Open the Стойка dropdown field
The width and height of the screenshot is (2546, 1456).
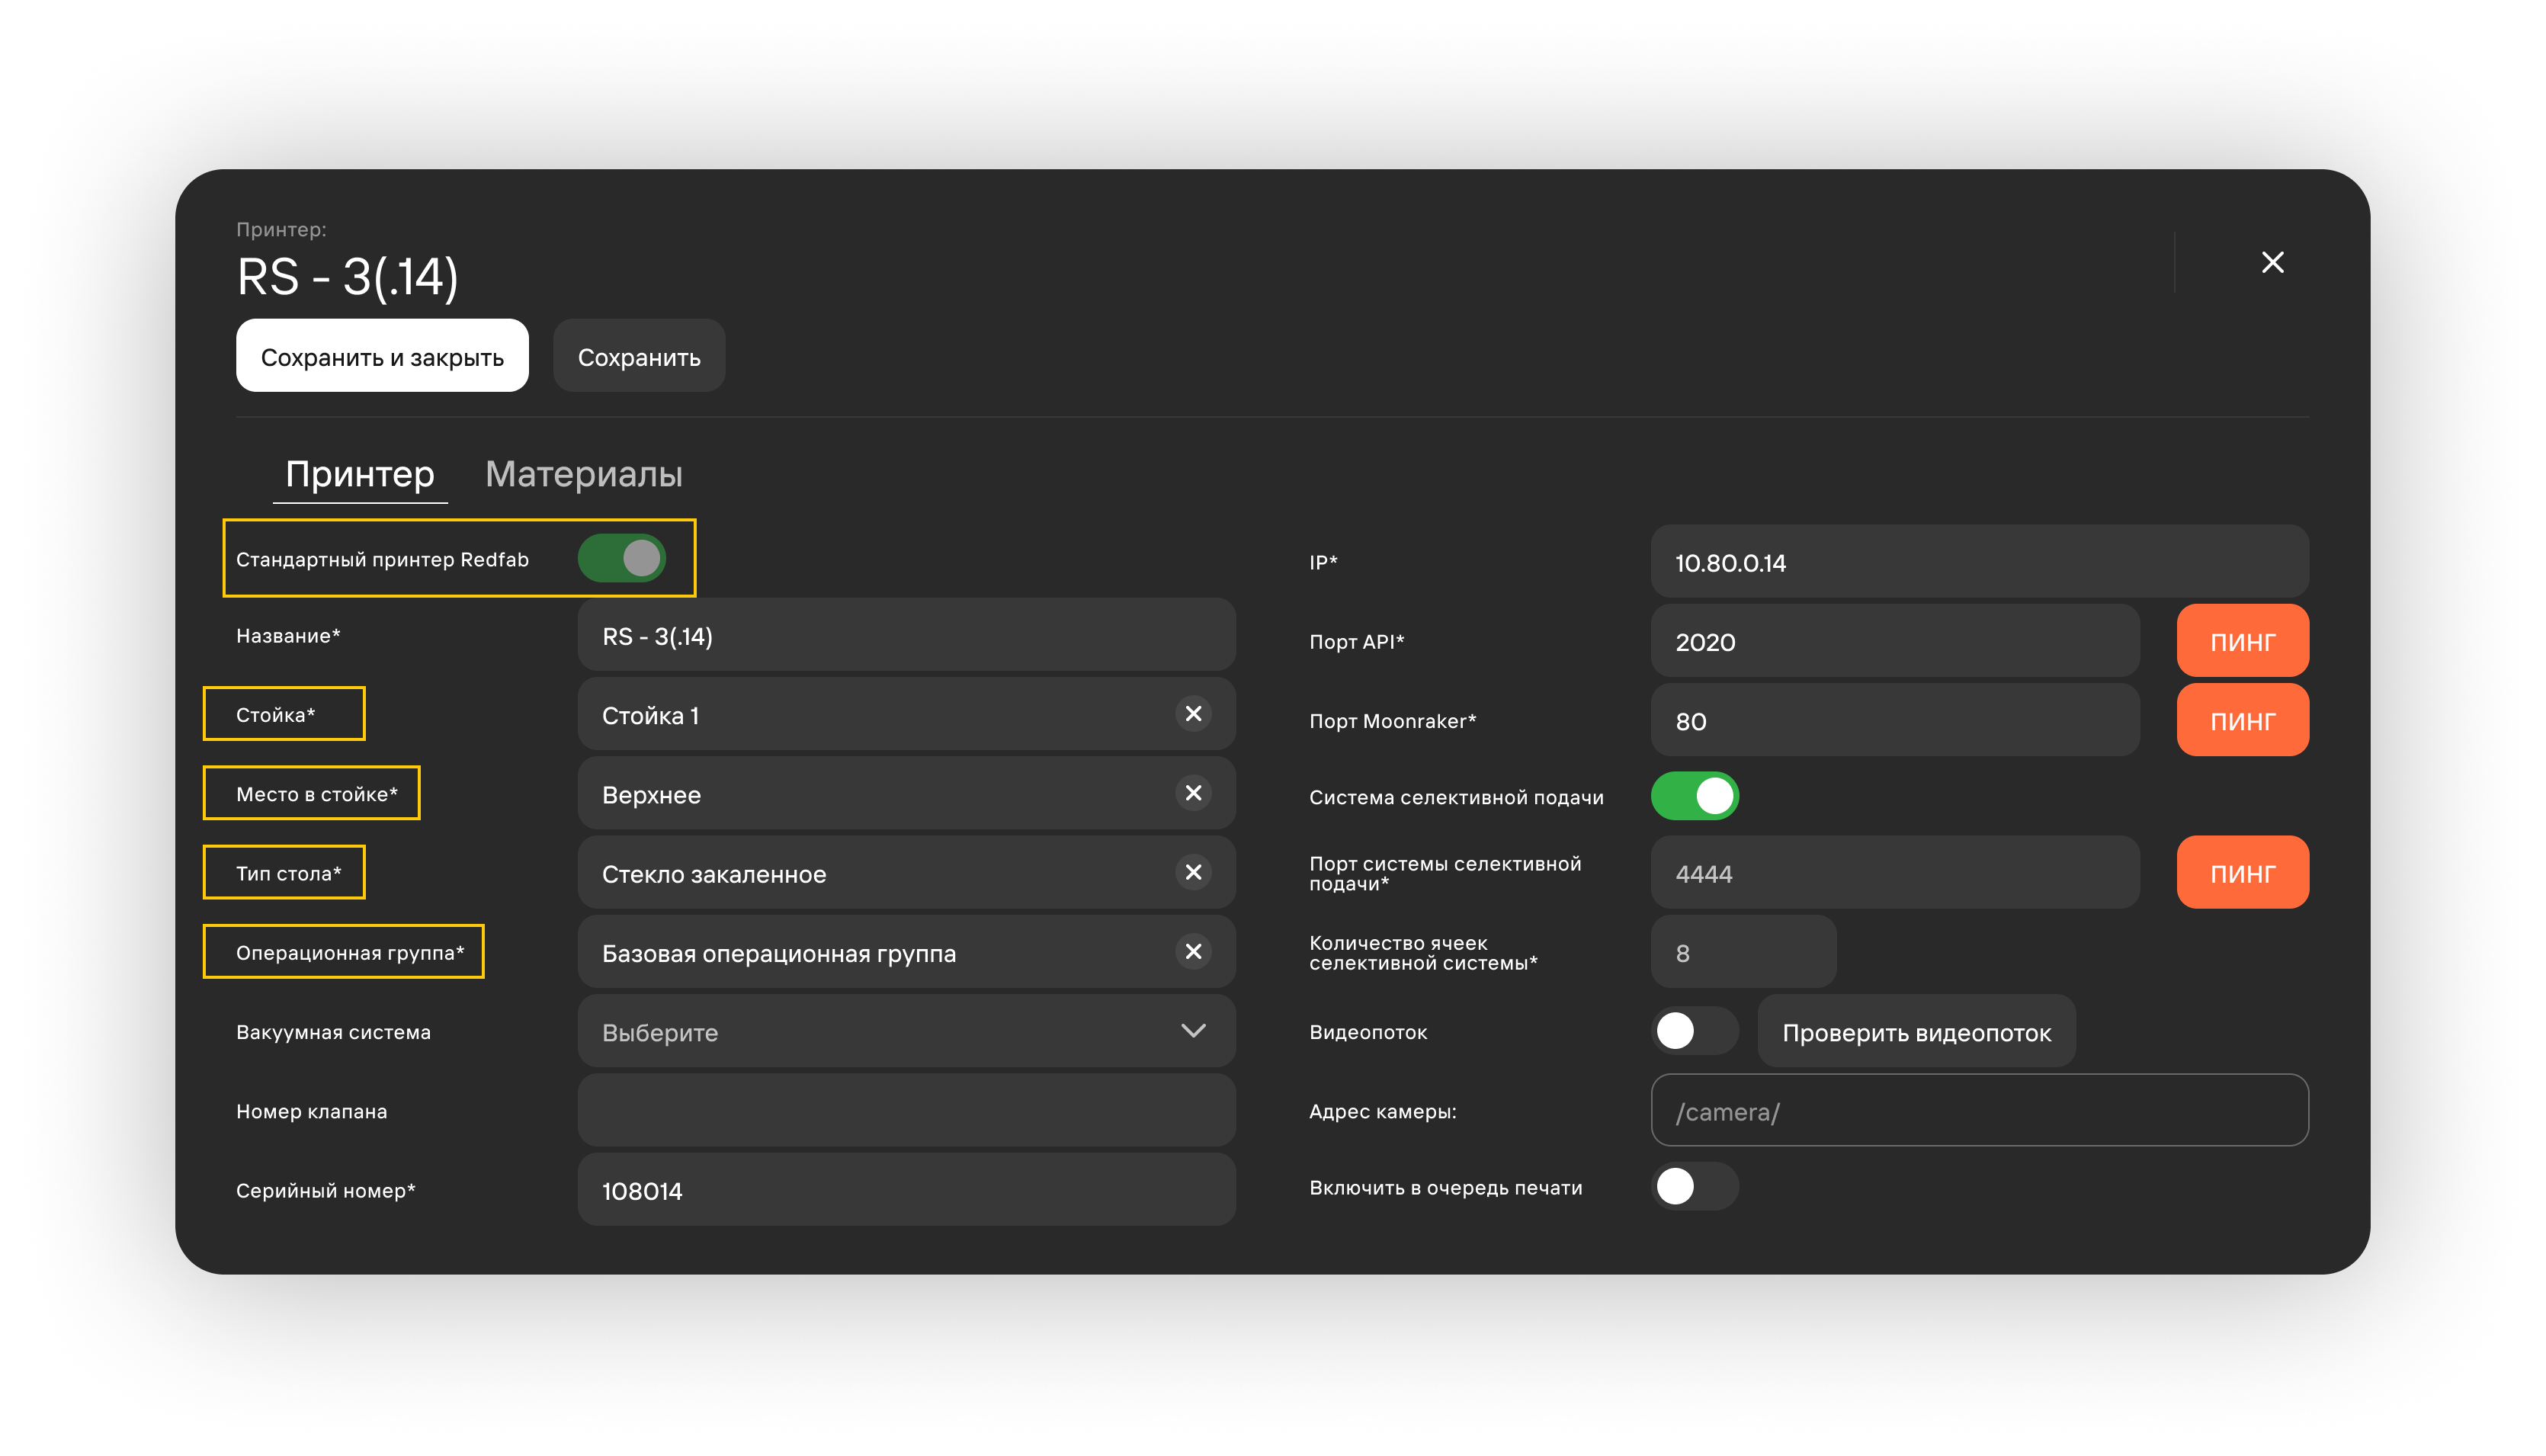pos(906,714)
